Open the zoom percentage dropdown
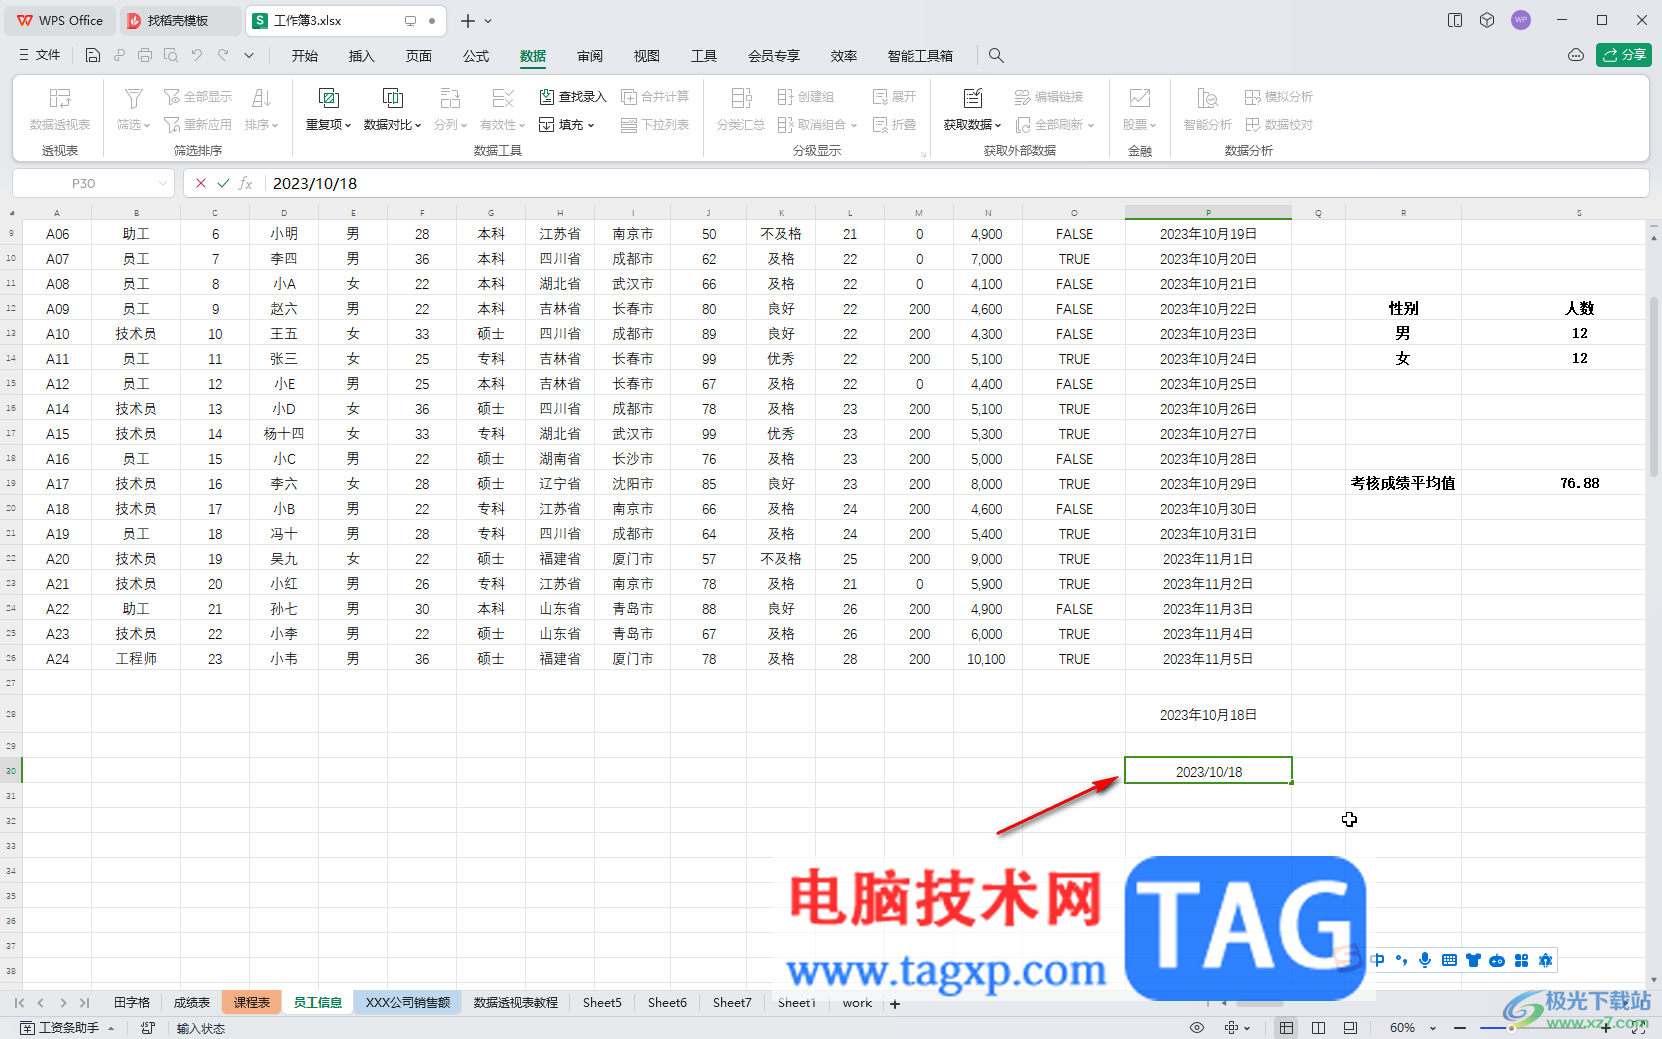This screenshot has height=1039, width=1662. (1433, 1028)
